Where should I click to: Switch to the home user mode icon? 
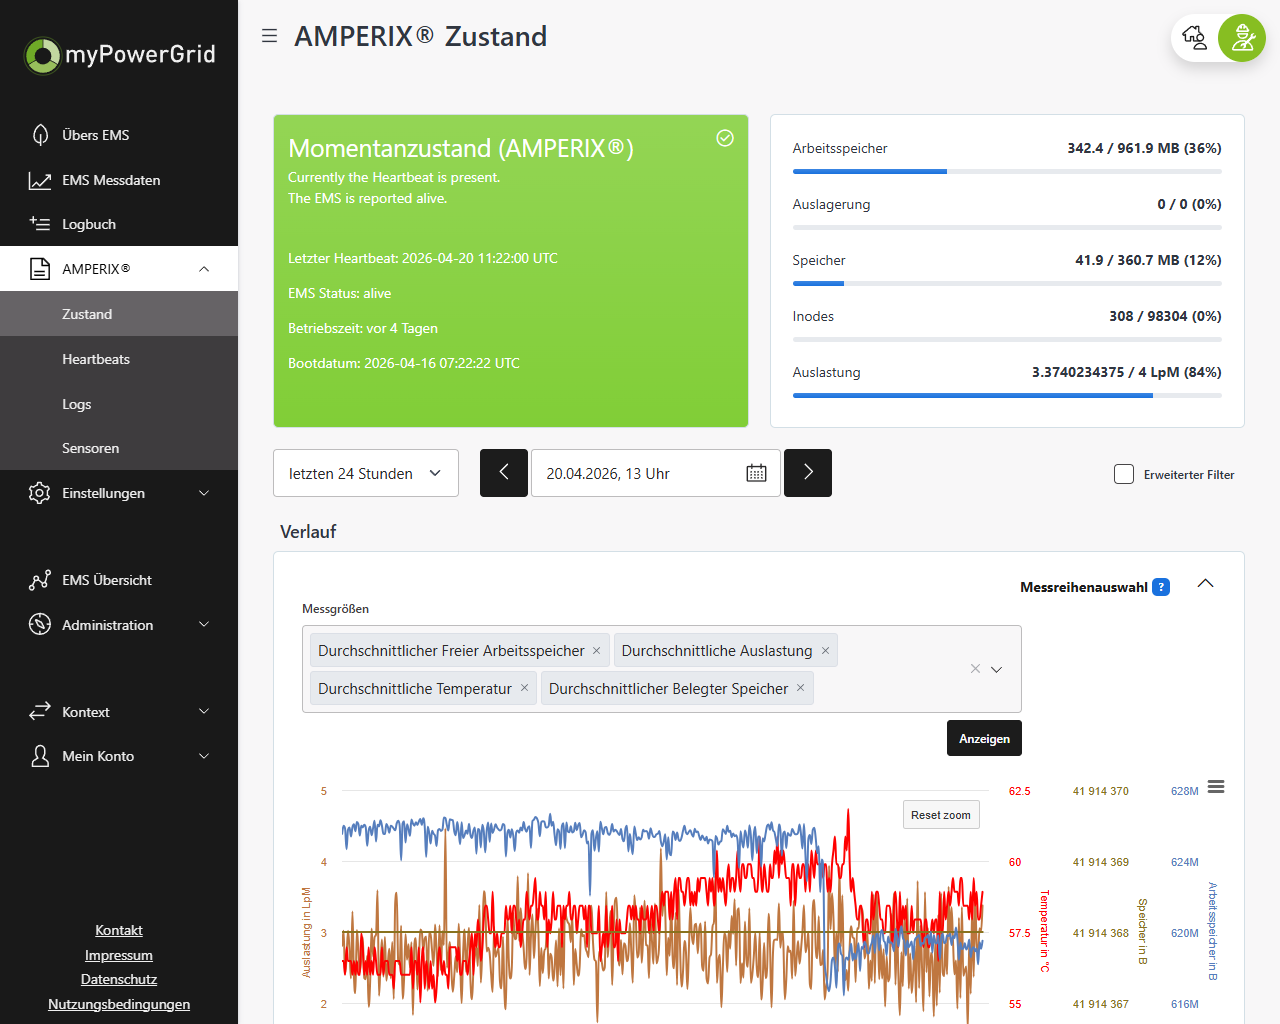coord(1195,38)
